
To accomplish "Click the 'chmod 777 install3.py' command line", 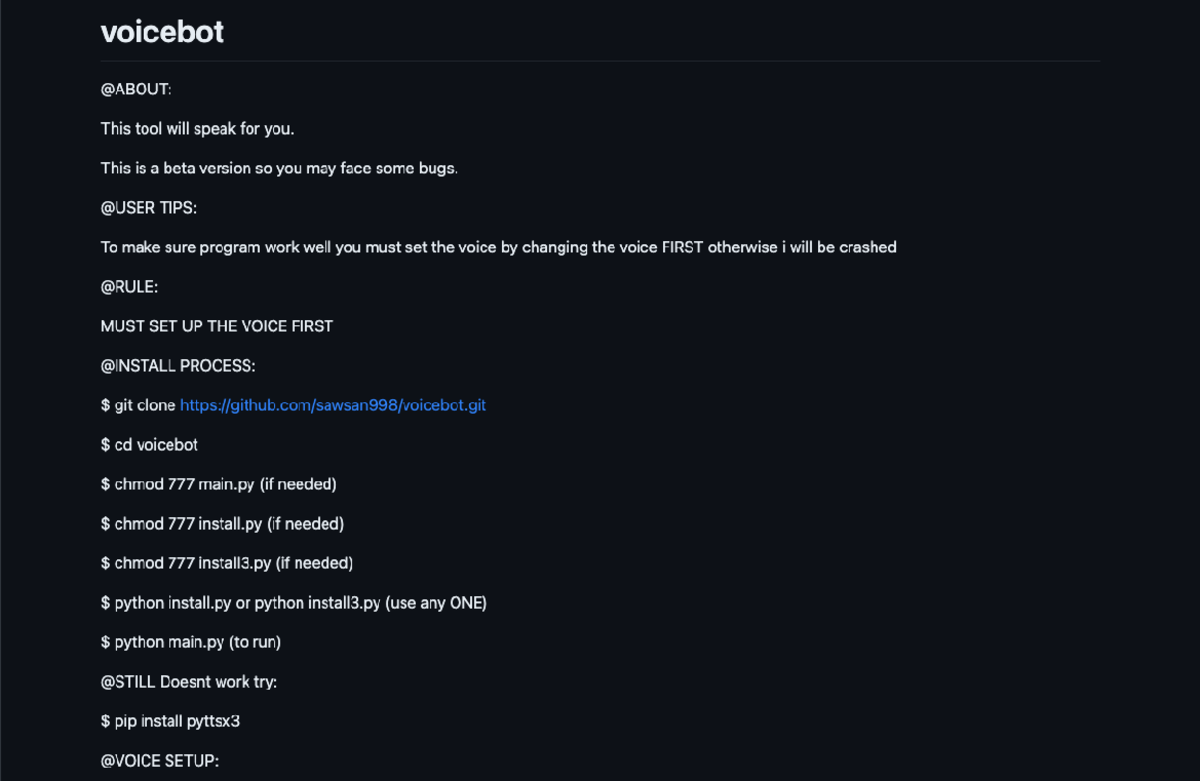I will click(x=227, y=563).
